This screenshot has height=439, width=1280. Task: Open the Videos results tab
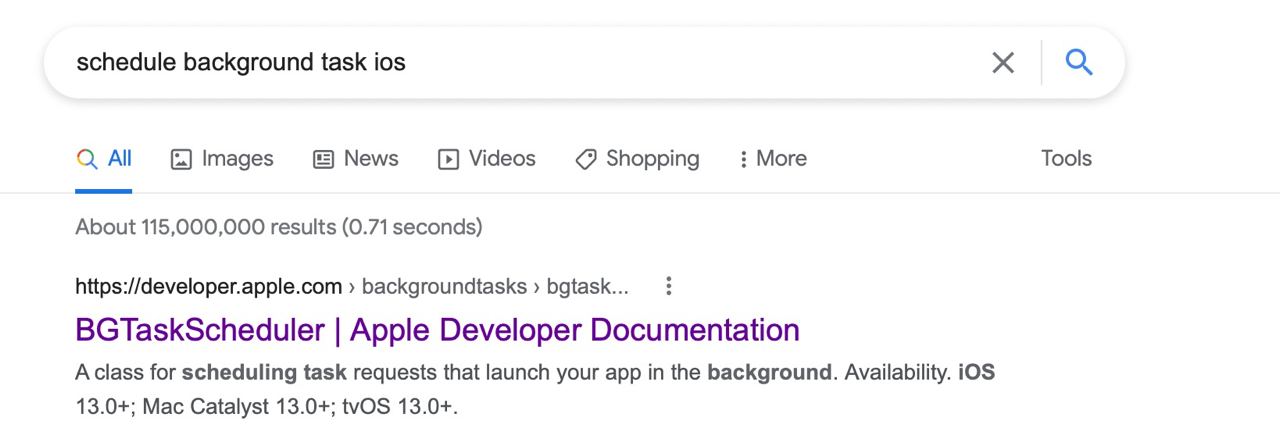(x=487, y=159)
